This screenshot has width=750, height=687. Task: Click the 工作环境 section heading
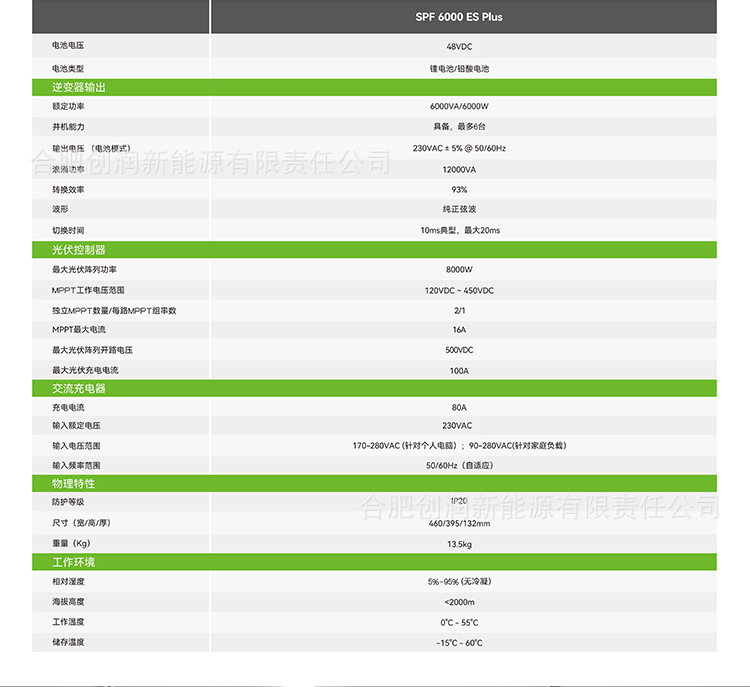[74, 562]
